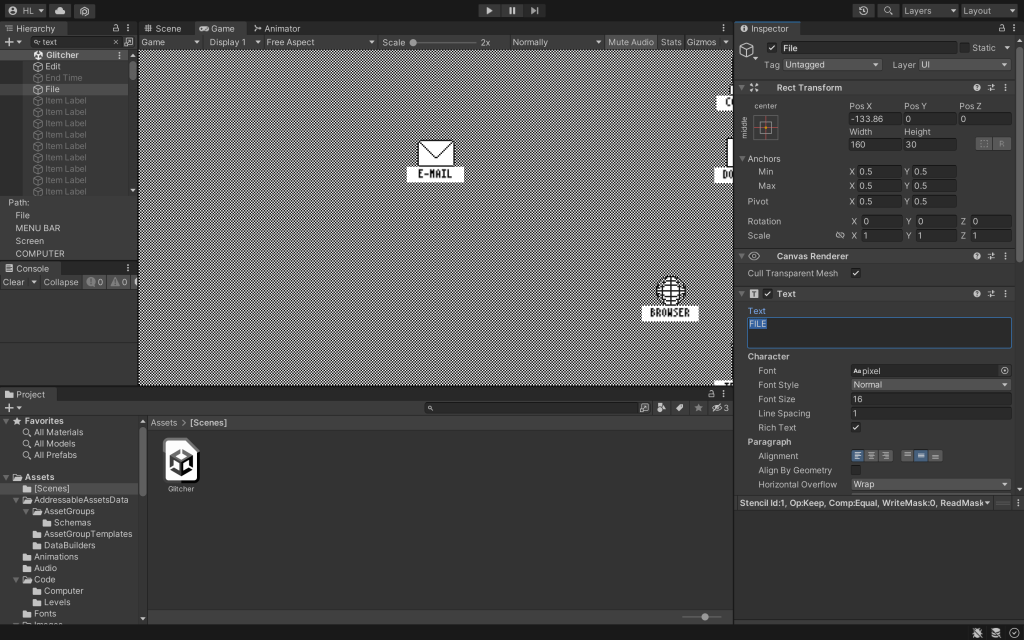Click the Console Clear button
This screenshot has width=1024, height=640.
pyautogui.click(x=14, y=282)
